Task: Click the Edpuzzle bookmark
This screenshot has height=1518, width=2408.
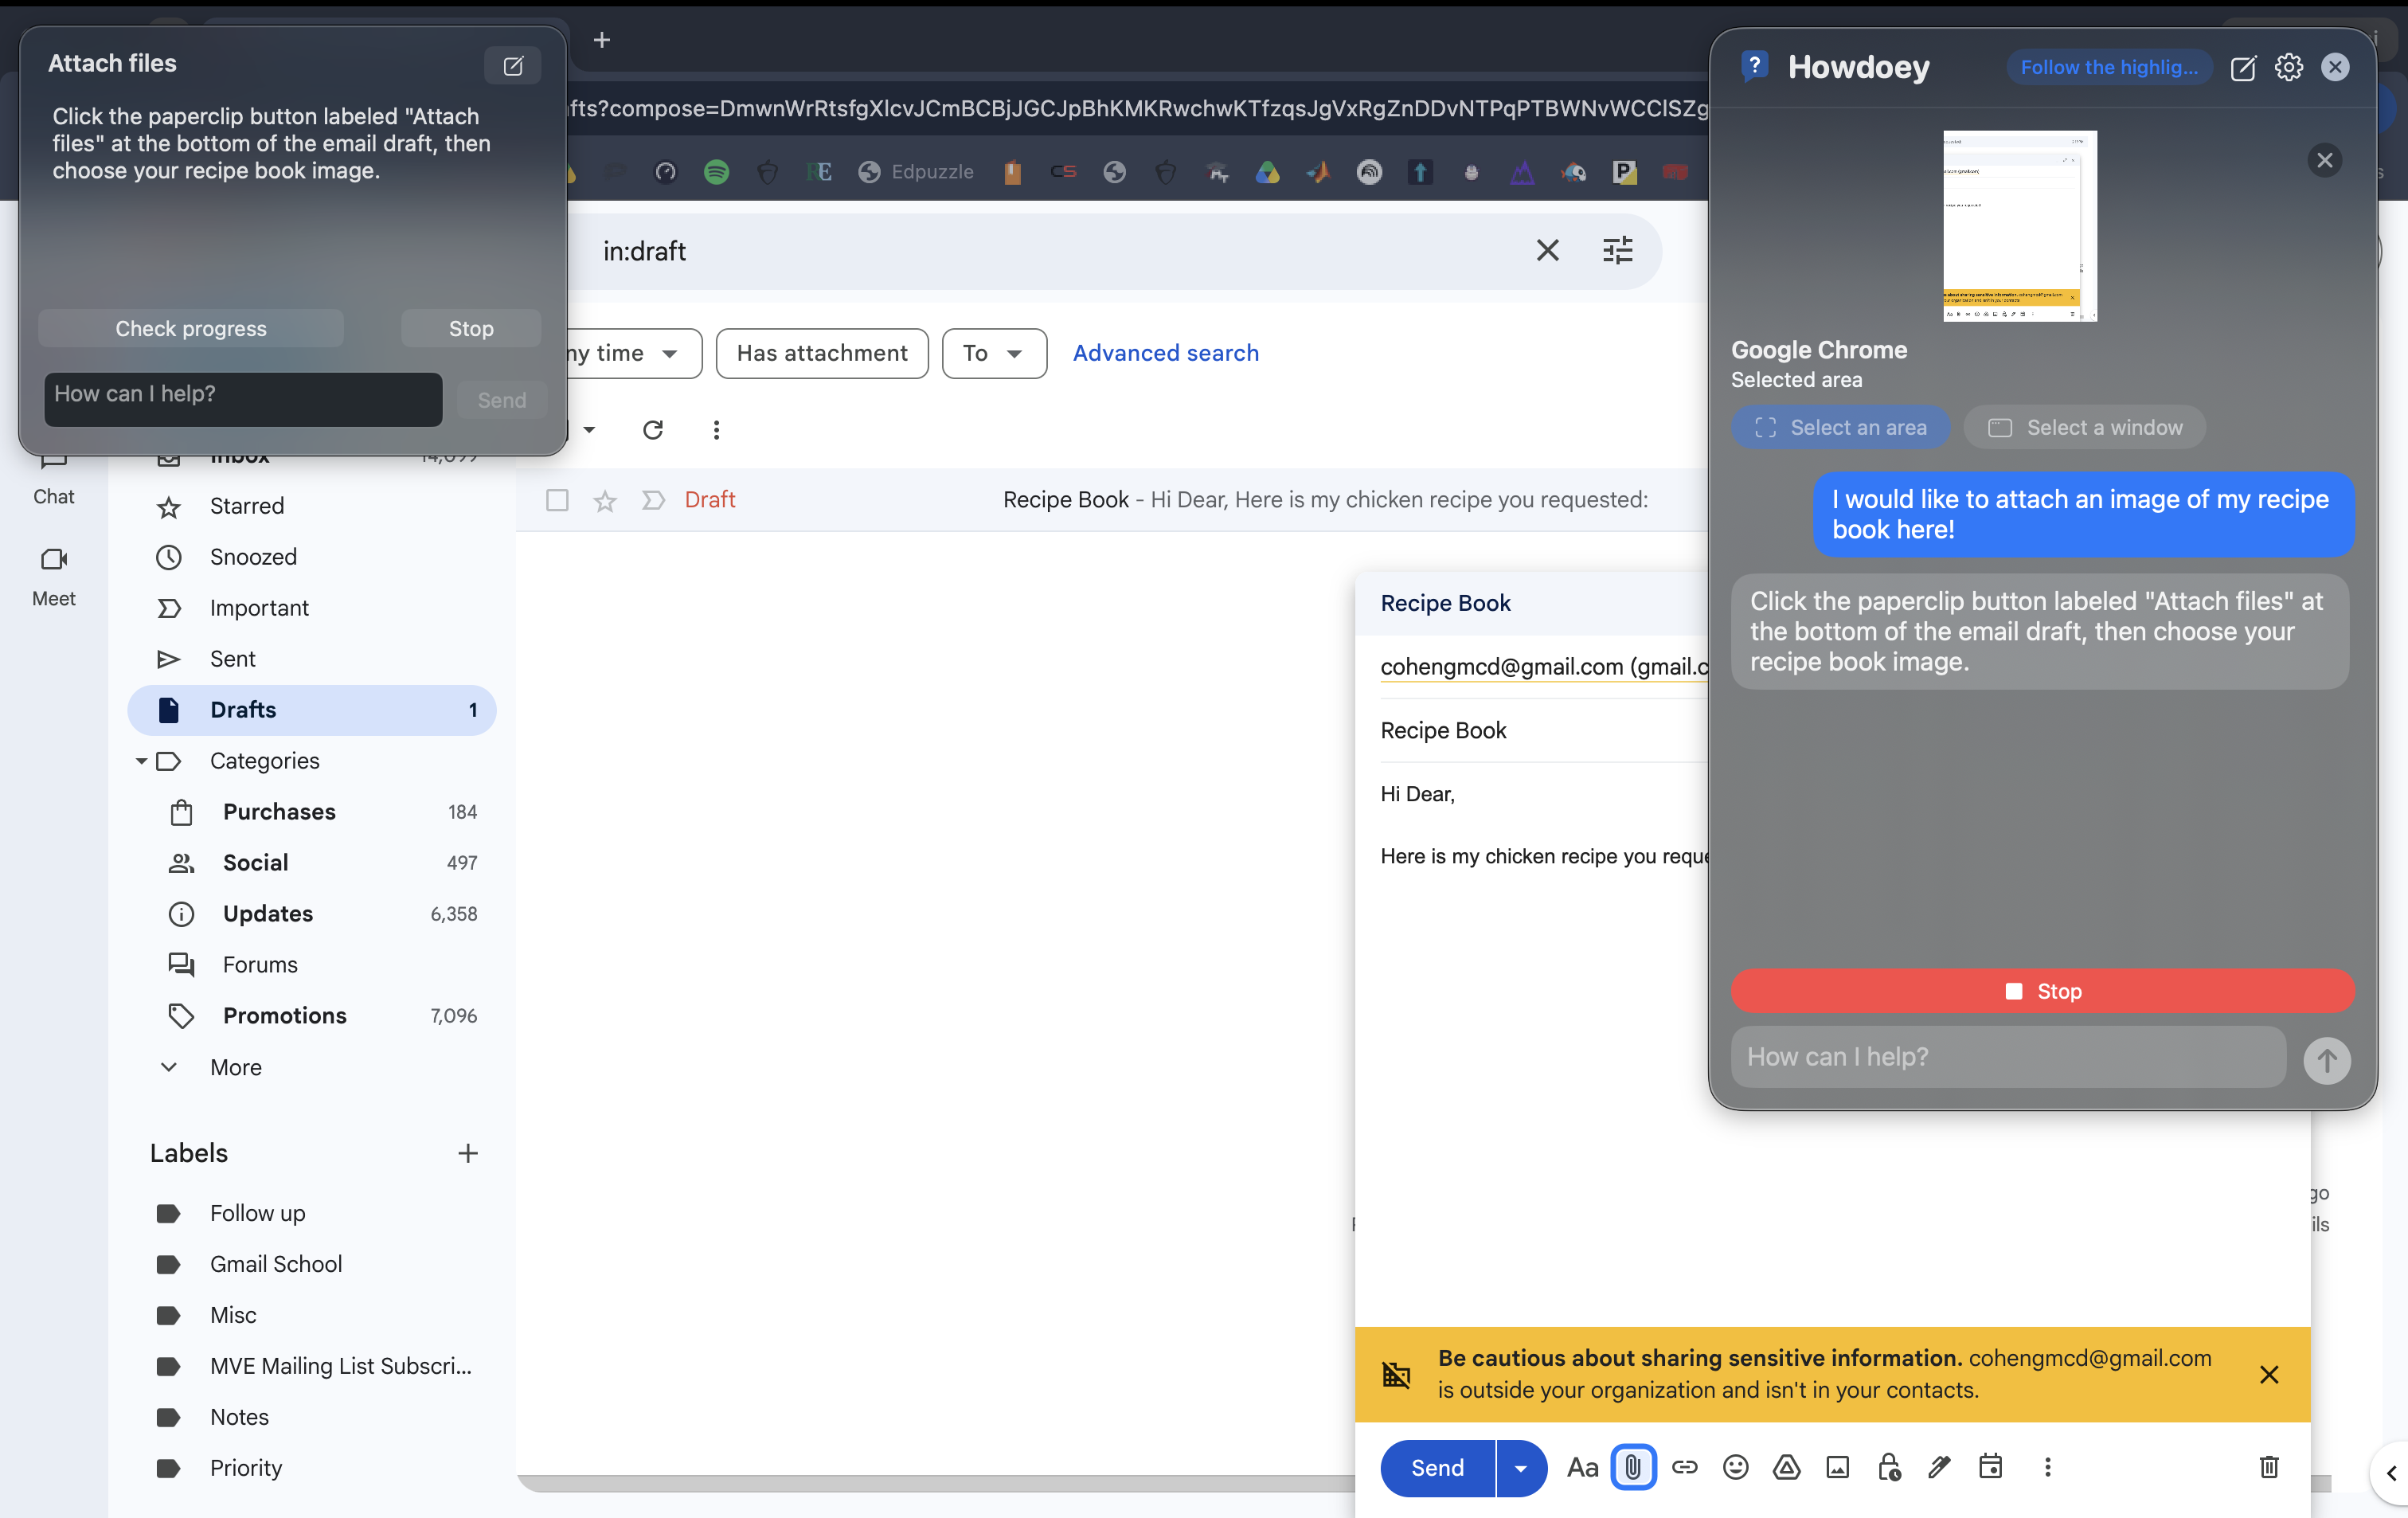Action: pyautogui.click(x=915, y=172)
